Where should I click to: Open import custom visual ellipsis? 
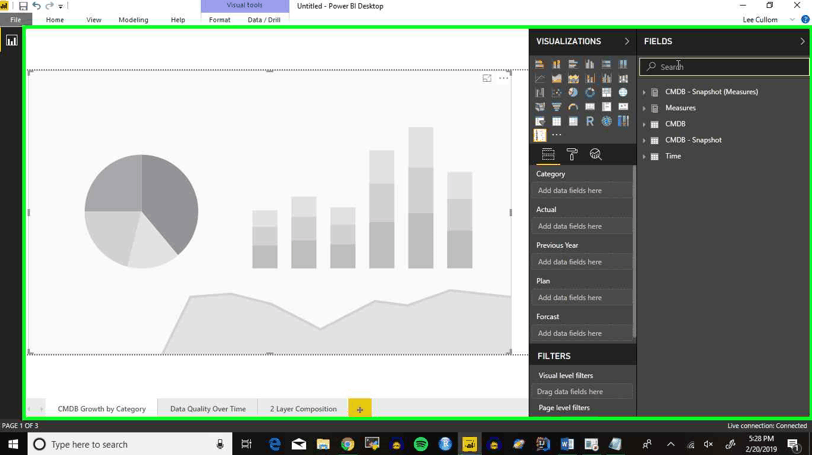(556, 135)
